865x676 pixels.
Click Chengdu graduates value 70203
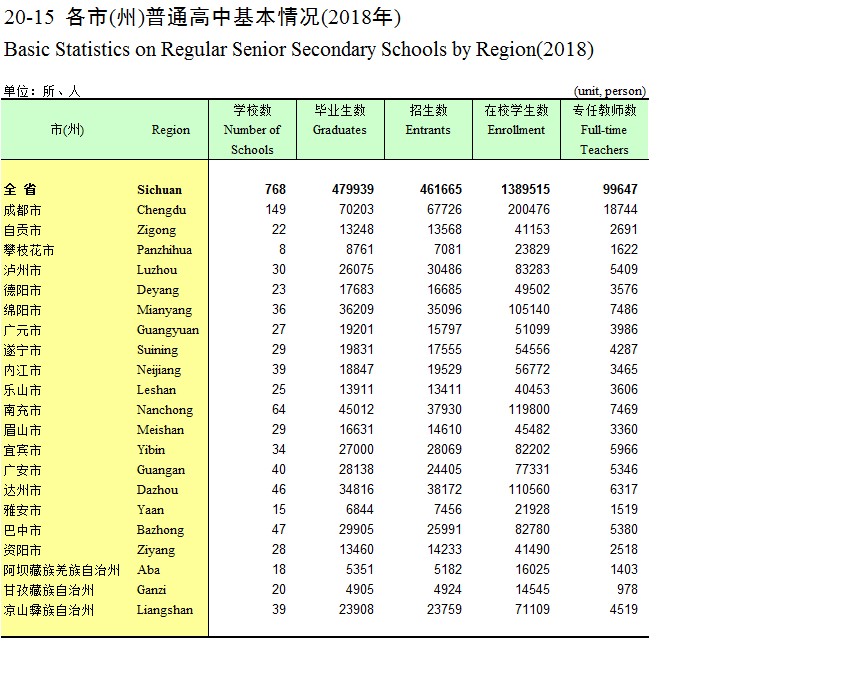pyautogui.click(x=356, y=210)
